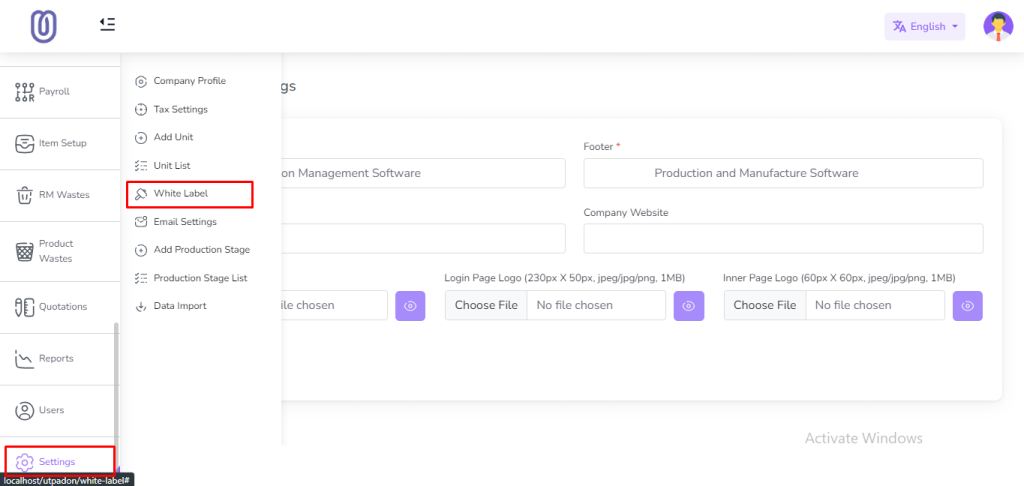1024x486 pixels.
Task: Choose File for Inner Page Logo
Action: 765,305
